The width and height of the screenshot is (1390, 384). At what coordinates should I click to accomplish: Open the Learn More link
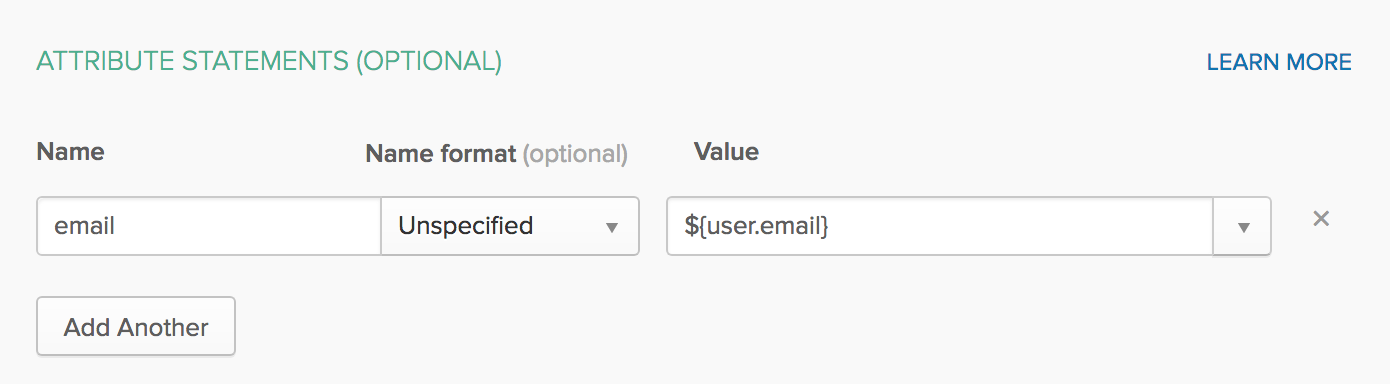[x=1279, y=63]
